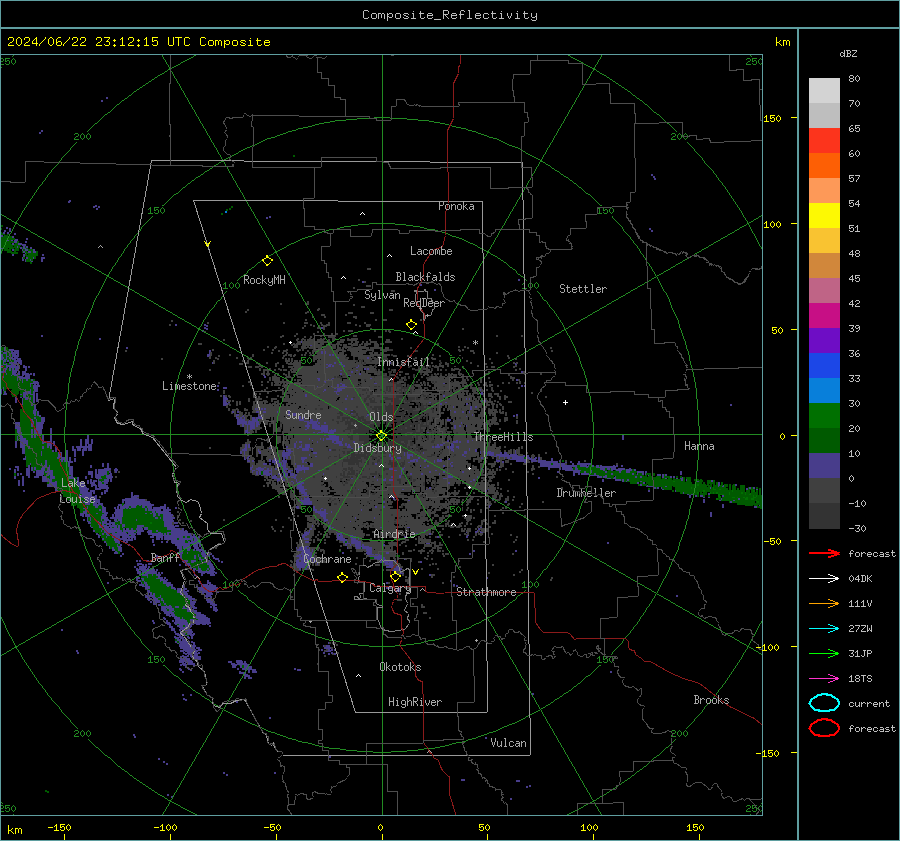Click the white 04DK arrow legend icon

click(x=824, y=579)
